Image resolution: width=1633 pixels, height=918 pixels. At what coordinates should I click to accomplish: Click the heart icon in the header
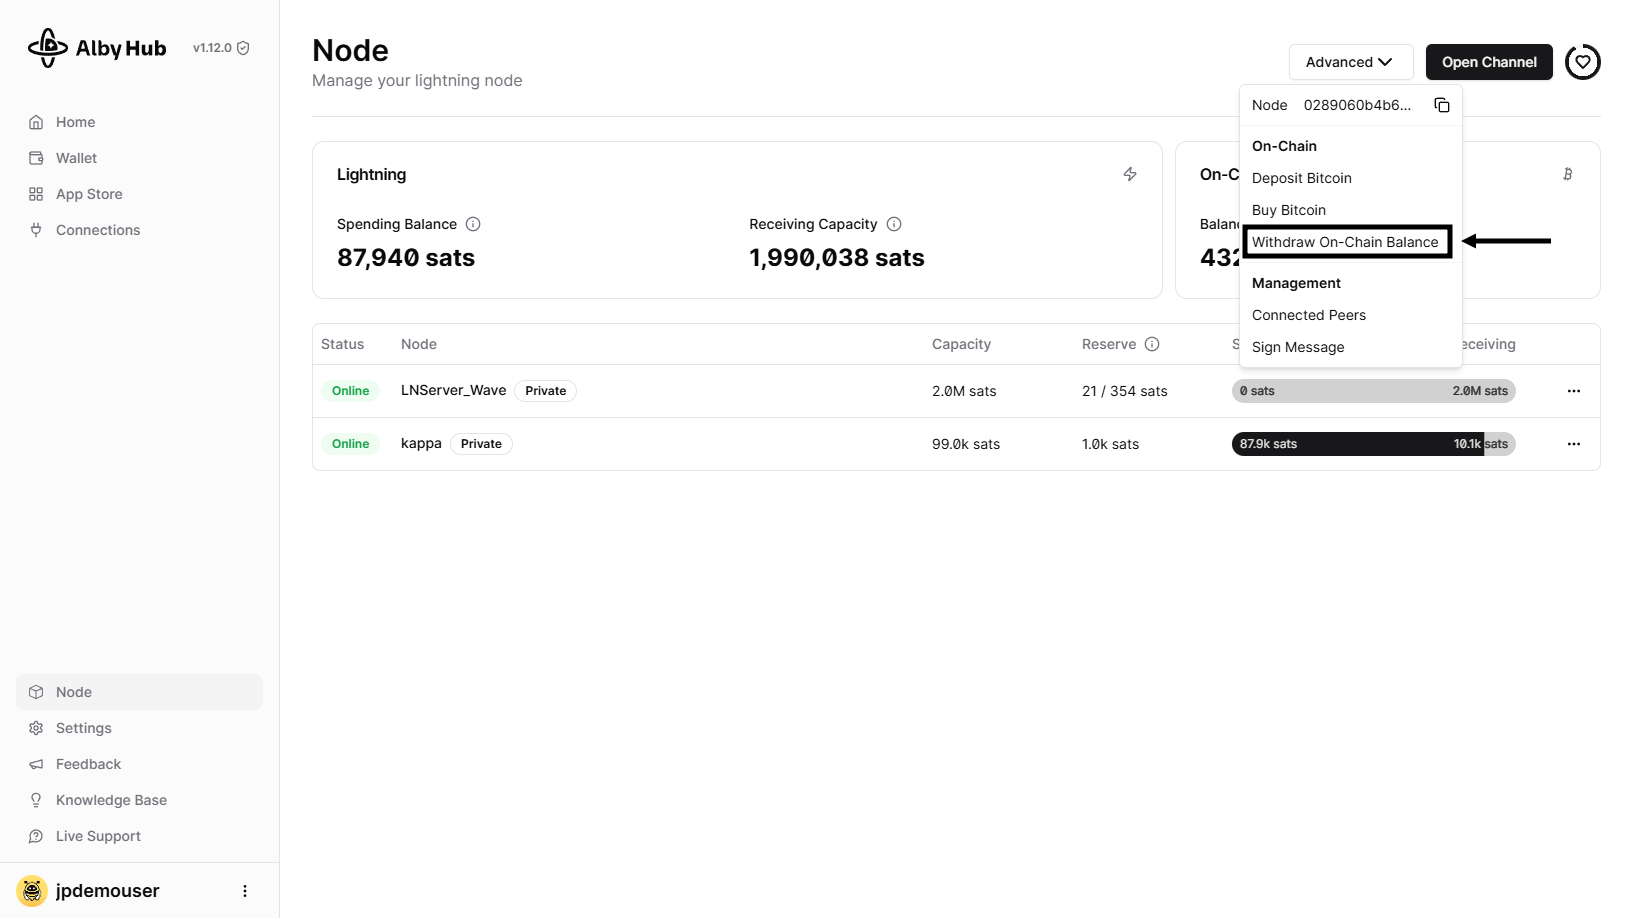(1582, 62)
